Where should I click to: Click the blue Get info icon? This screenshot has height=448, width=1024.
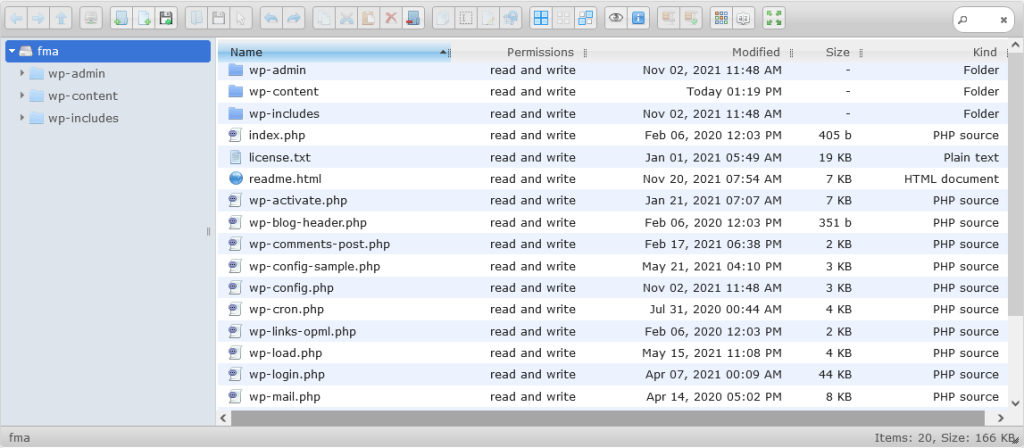[x=638, y=18]
